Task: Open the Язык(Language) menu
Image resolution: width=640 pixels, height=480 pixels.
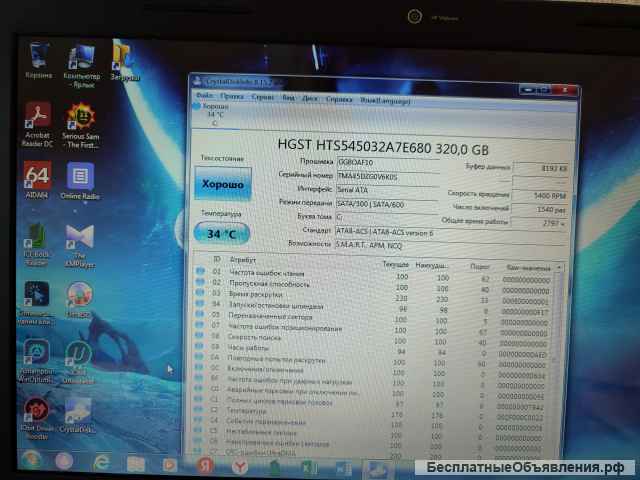Action: click(x=385, y=100)
